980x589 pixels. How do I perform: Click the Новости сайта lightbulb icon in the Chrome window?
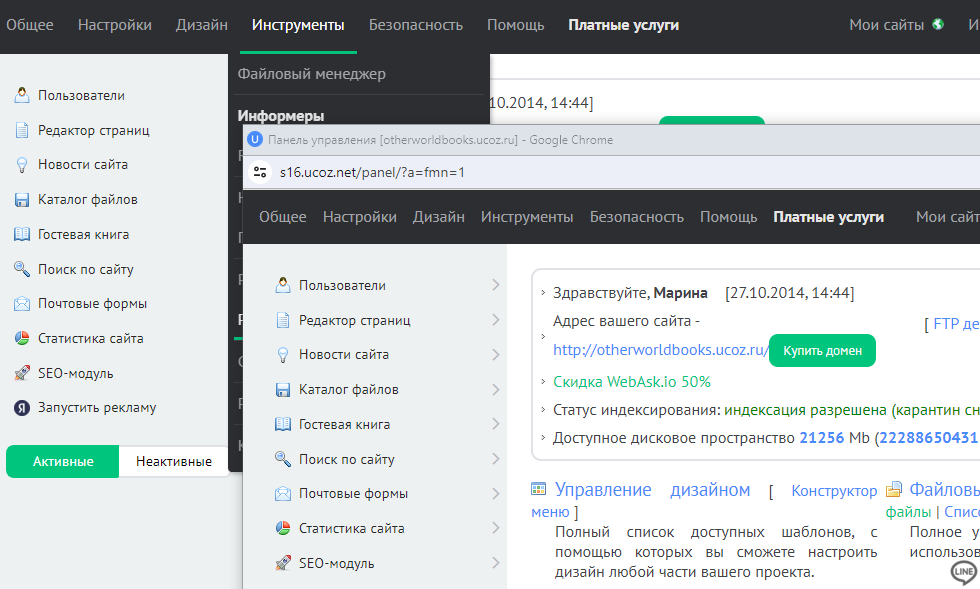point(283,355)
